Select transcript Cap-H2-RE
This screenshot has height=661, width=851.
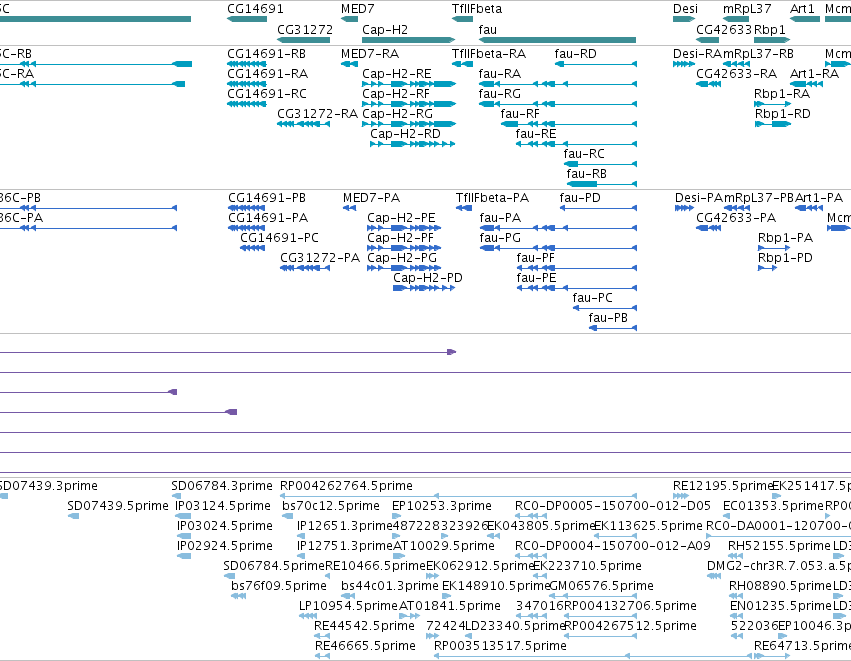(x=409, y=84)
